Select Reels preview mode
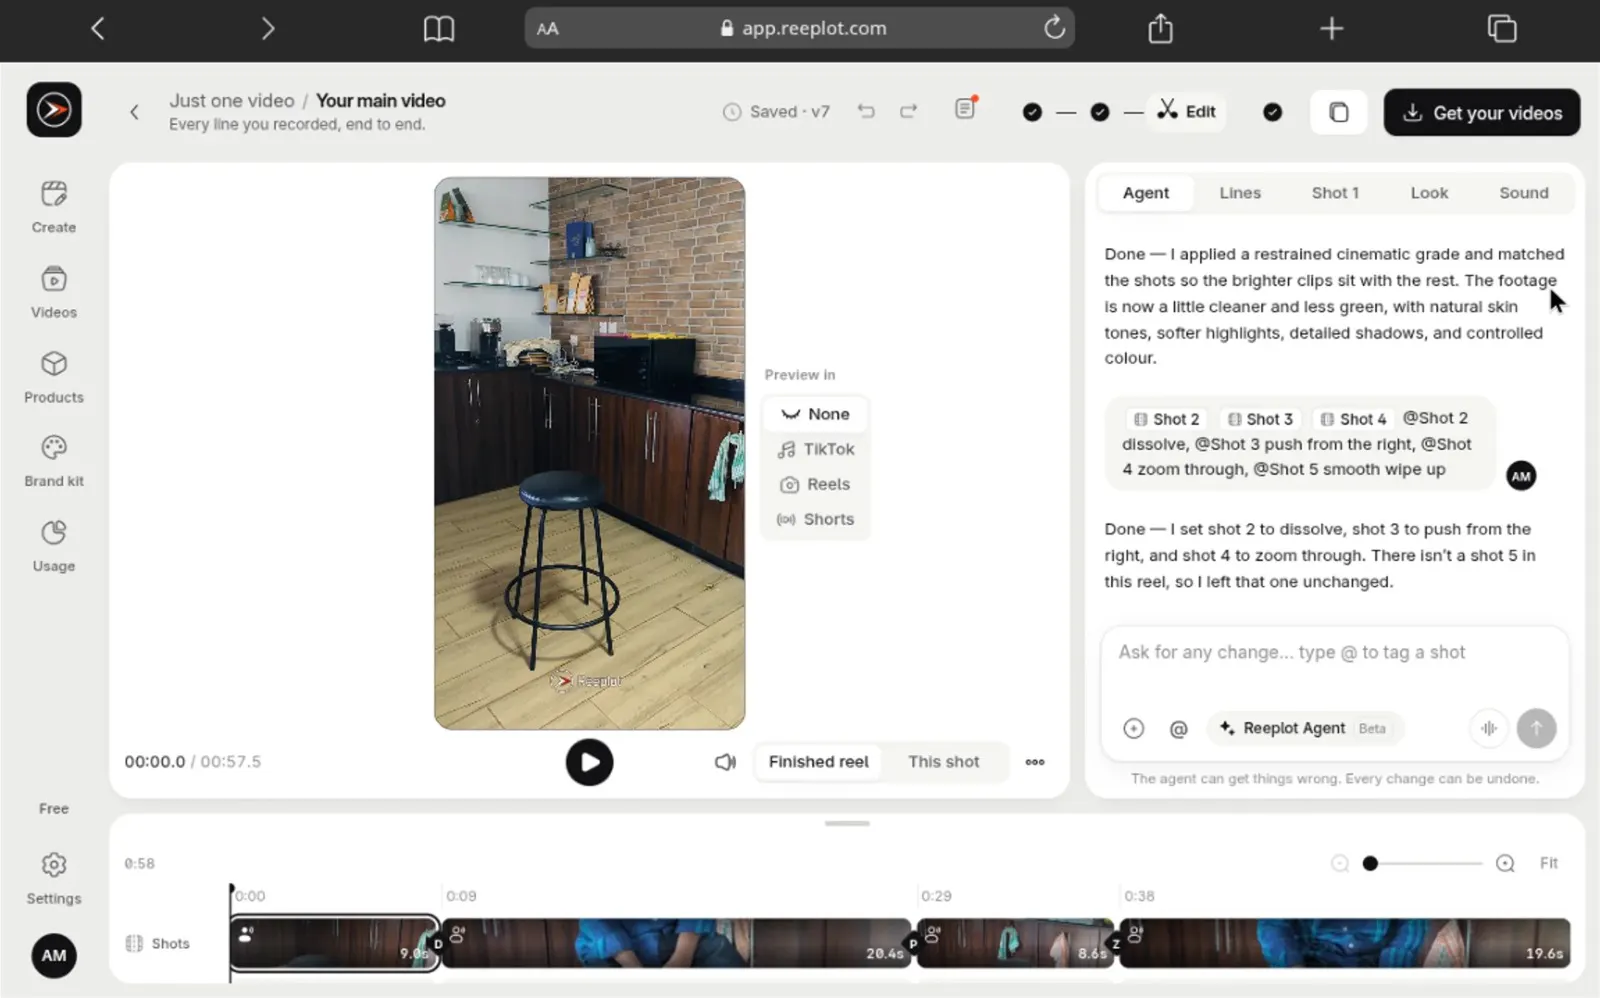 pos(816,484)
